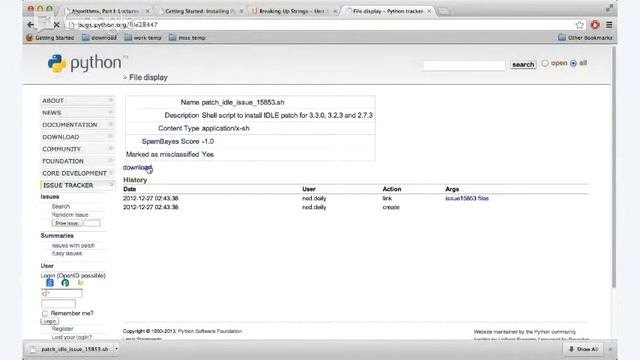Open the sidebar Search issues link

click(61, 207)
